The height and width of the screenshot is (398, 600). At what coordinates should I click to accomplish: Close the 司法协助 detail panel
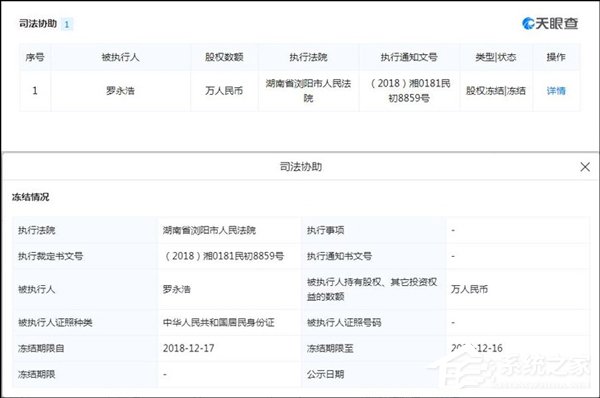(x=585, y=167)
